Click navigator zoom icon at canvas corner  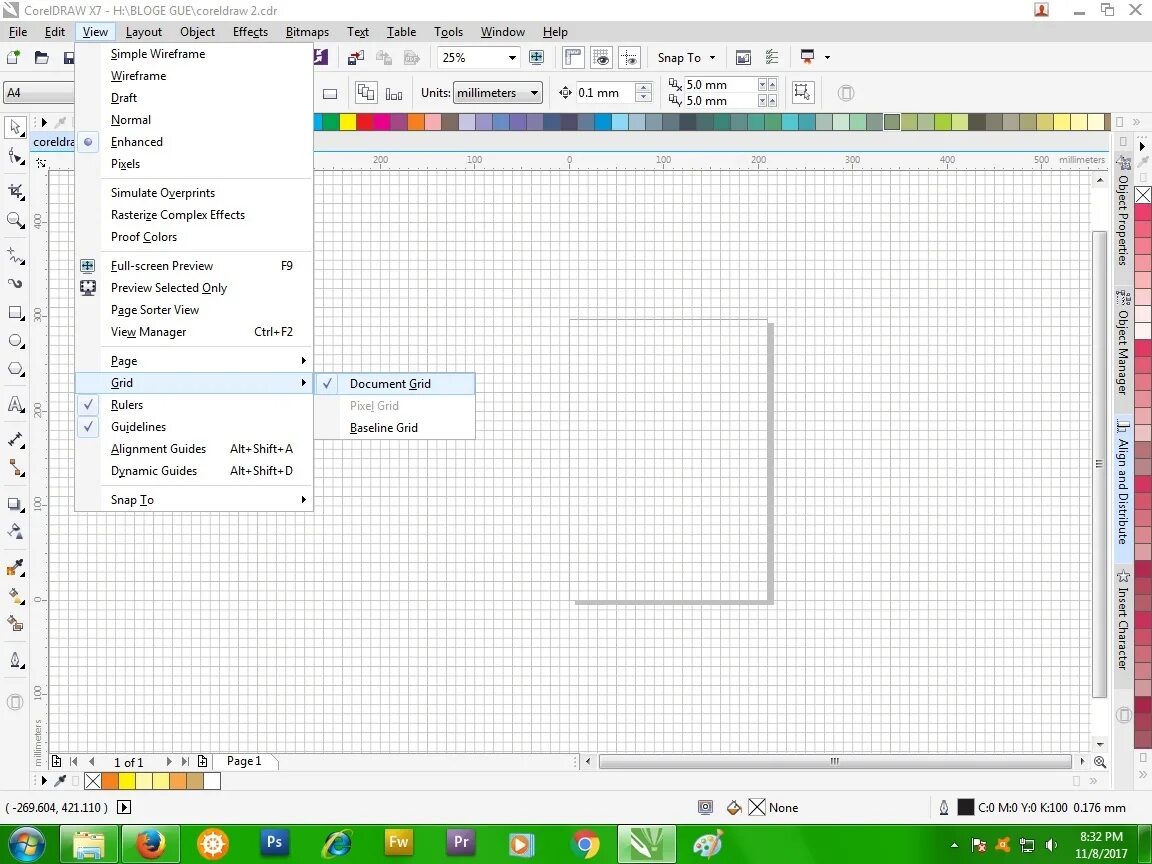(1100, 762)
